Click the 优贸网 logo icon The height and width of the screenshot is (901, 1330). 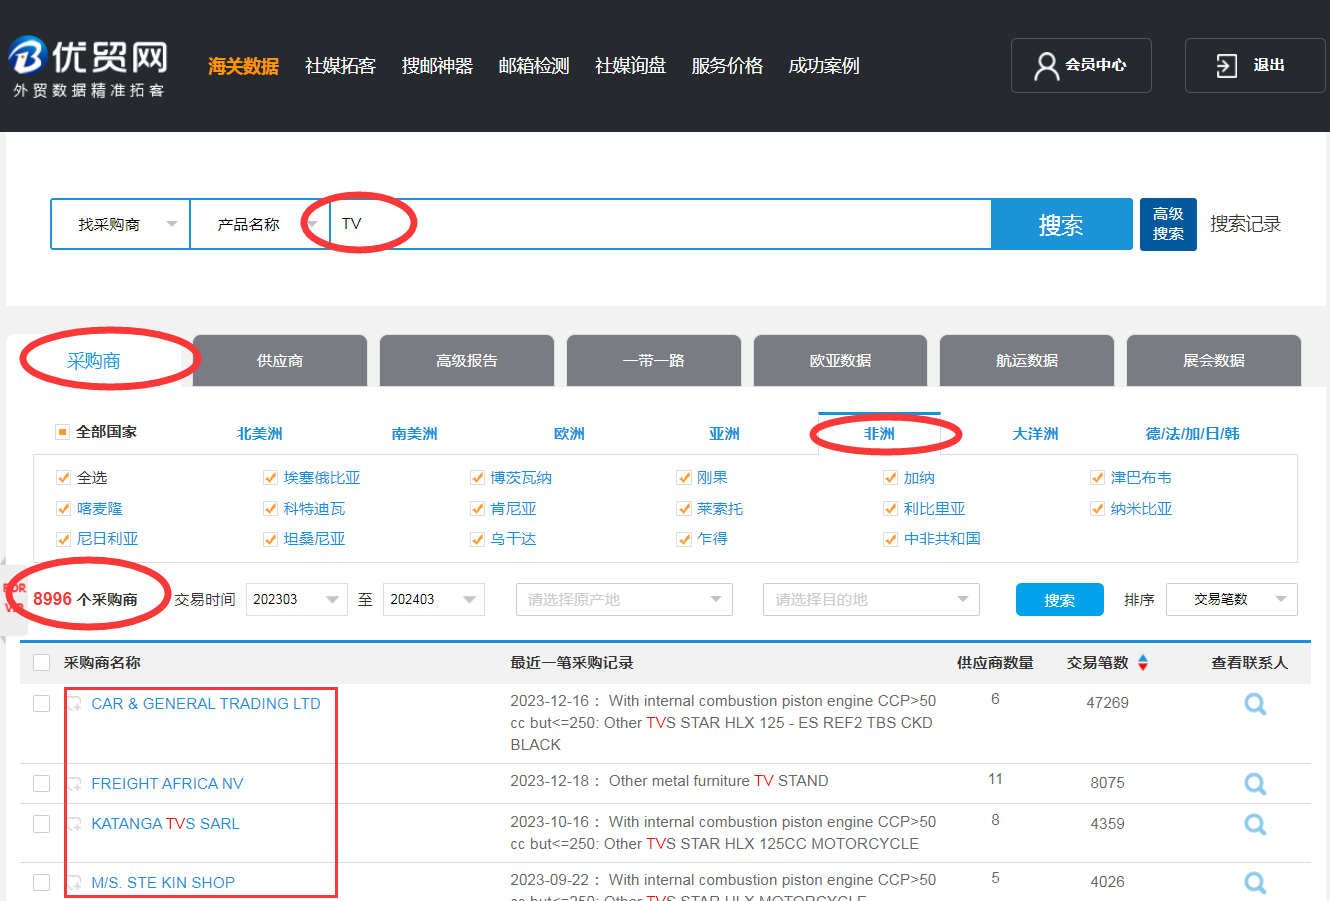pos(27,56)
